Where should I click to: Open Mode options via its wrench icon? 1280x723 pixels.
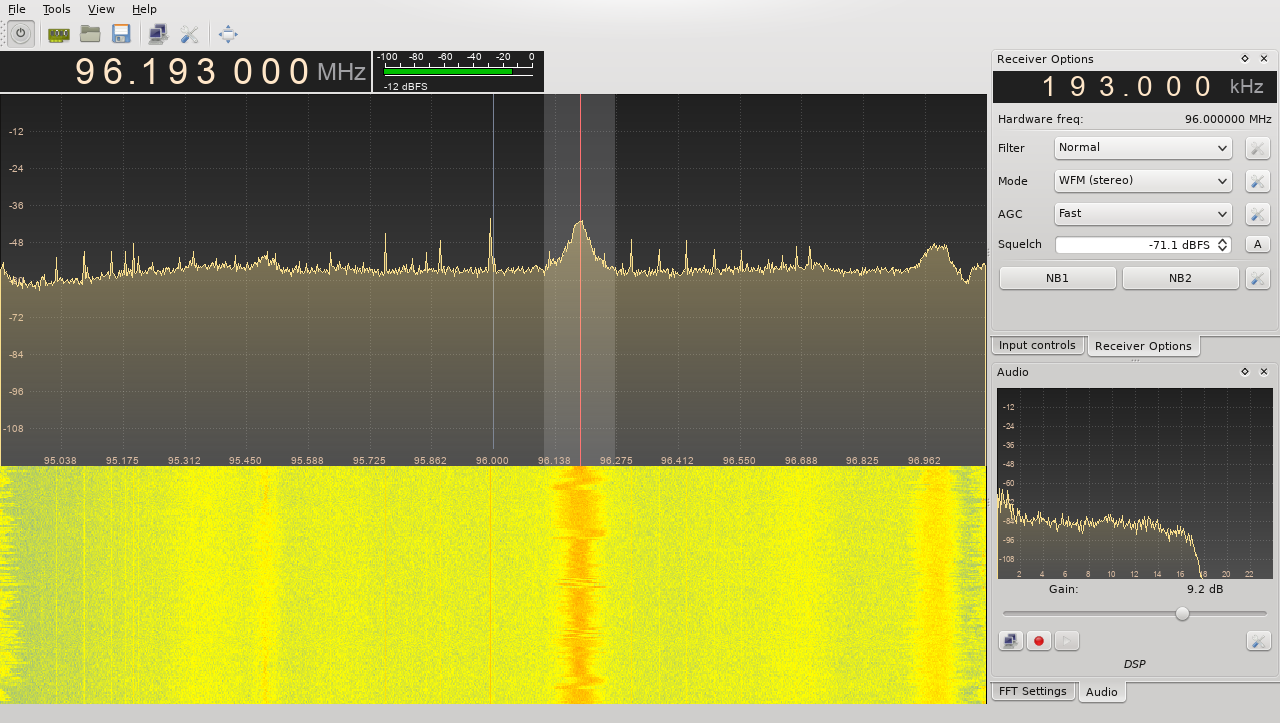pos(1257,181)
